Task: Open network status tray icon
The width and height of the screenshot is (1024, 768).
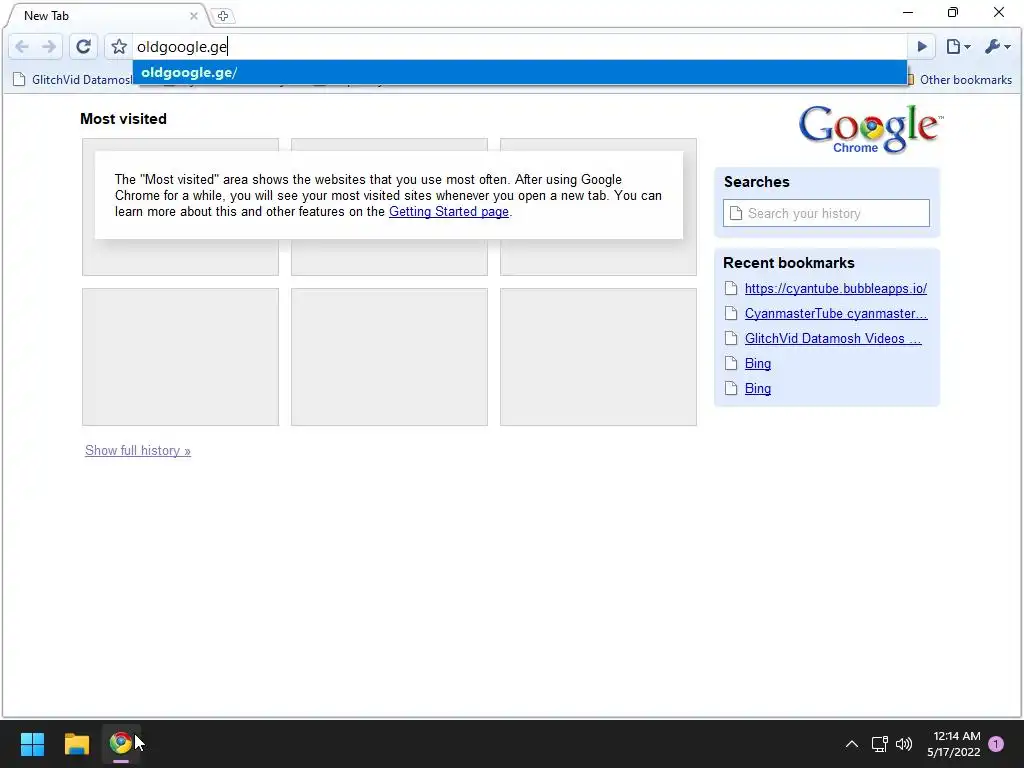Action: pyautogui.click(x=879, y=744)
